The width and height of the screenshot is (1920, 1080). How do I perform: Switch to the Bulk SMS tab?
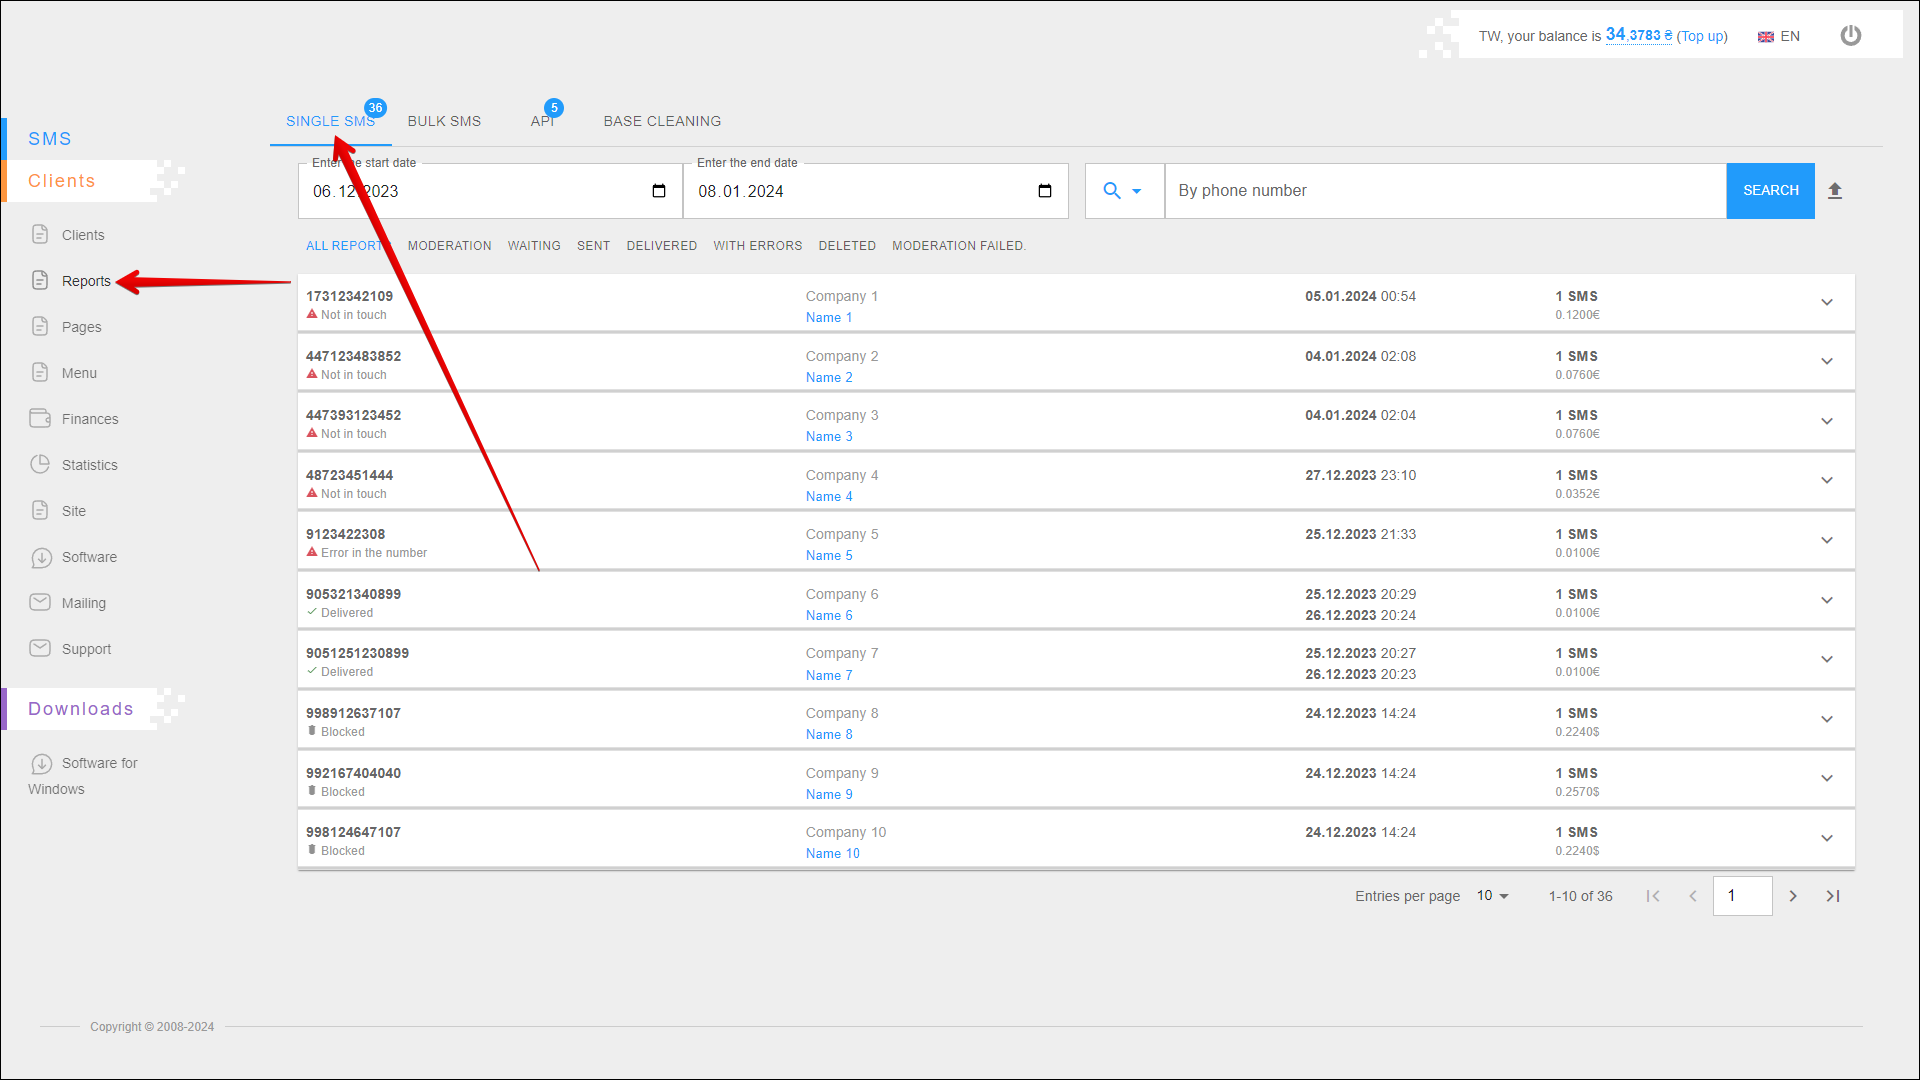pos(444,121)
